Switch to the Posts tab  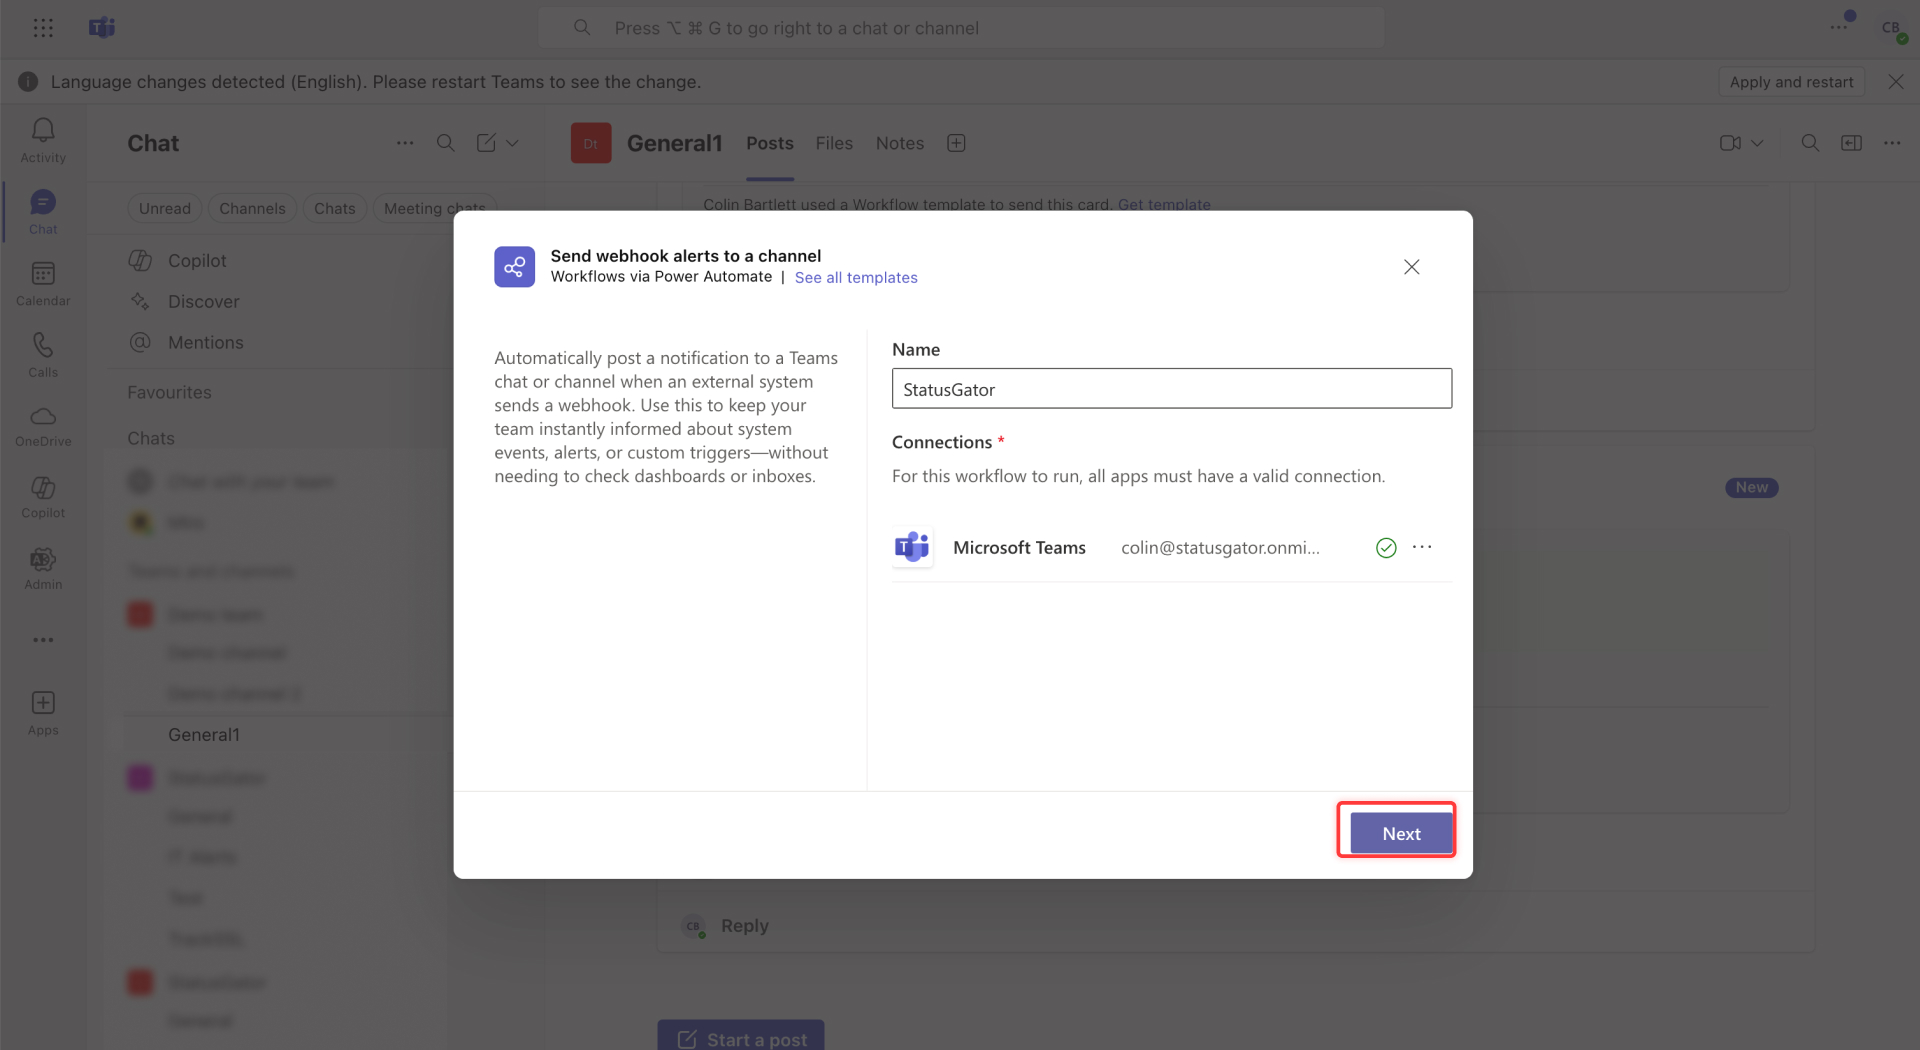(769, 143)
